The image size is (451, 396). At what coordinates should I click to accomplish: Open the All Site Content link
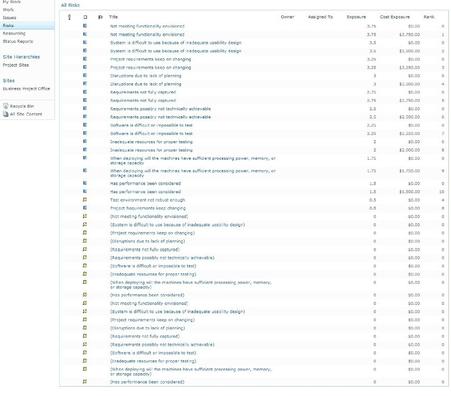(26, 114)
